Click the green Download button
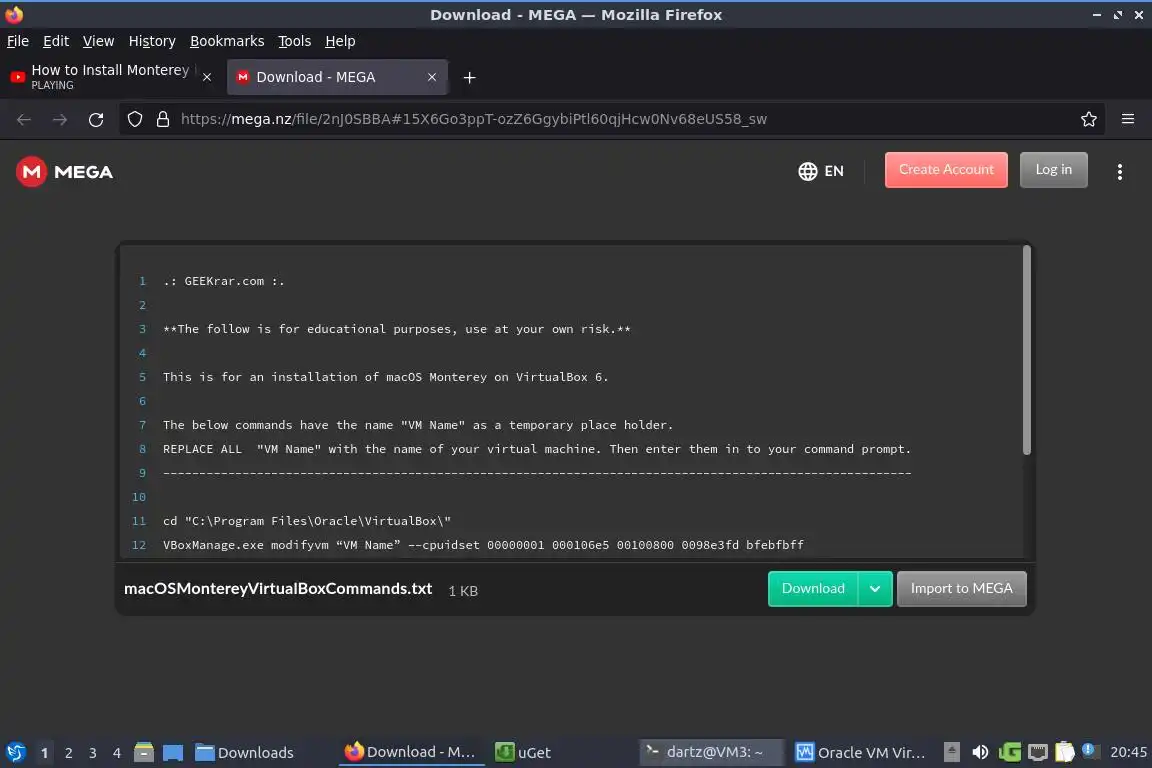 (x=813, y=589)
